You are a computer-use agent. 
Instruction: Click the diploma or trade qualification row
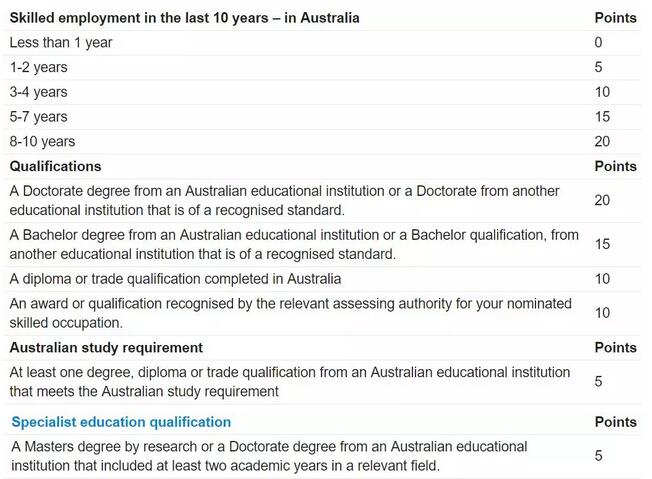pyautogui.click(x=322, y=279)
